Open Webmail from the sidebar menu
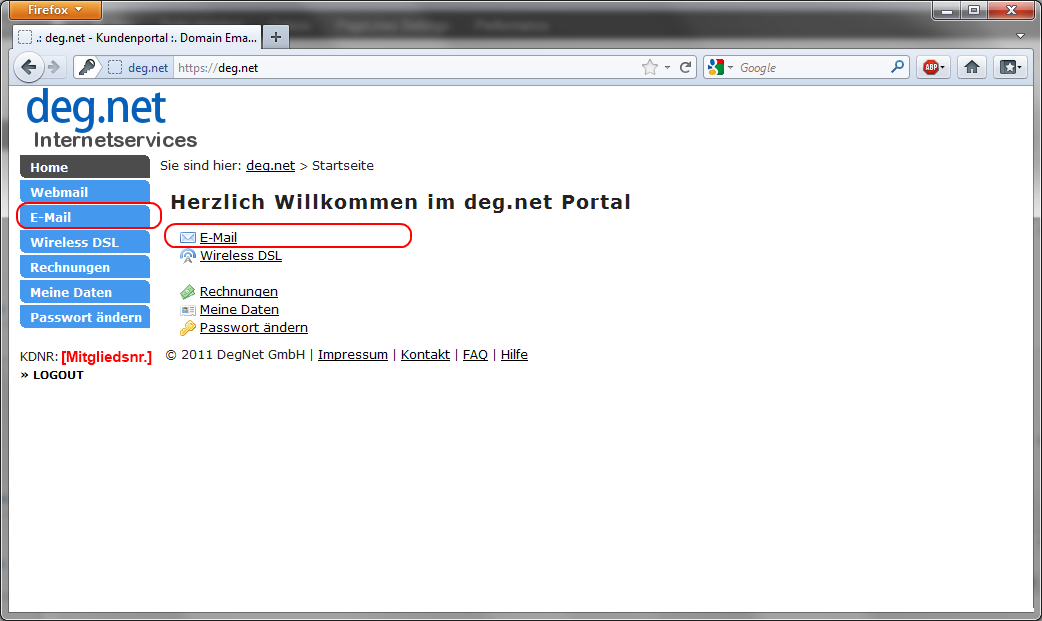Viewport: 1042px width, 621px height. (84, 192)
